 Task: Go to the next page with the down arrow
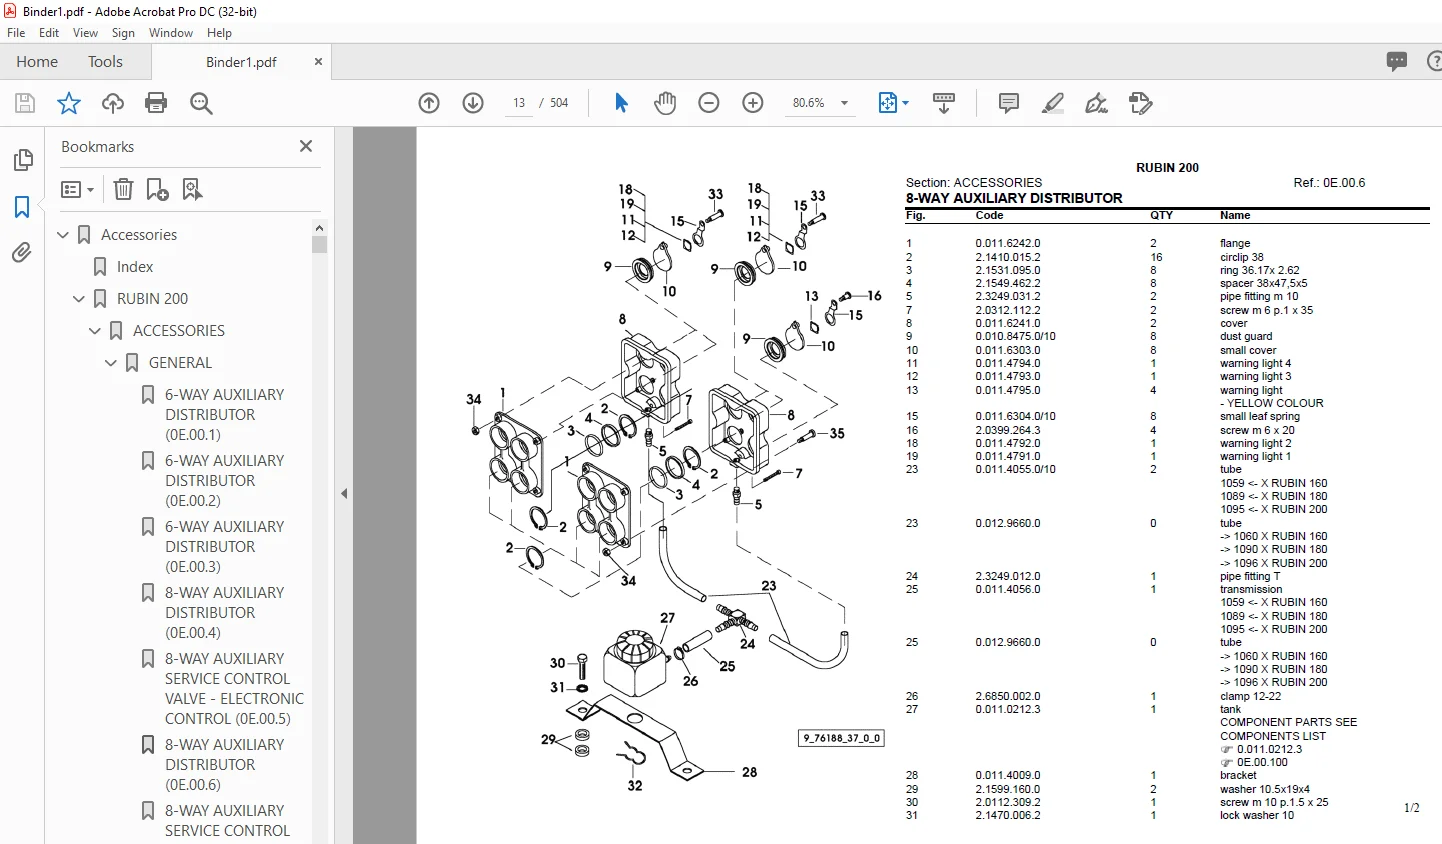(473, 103)
